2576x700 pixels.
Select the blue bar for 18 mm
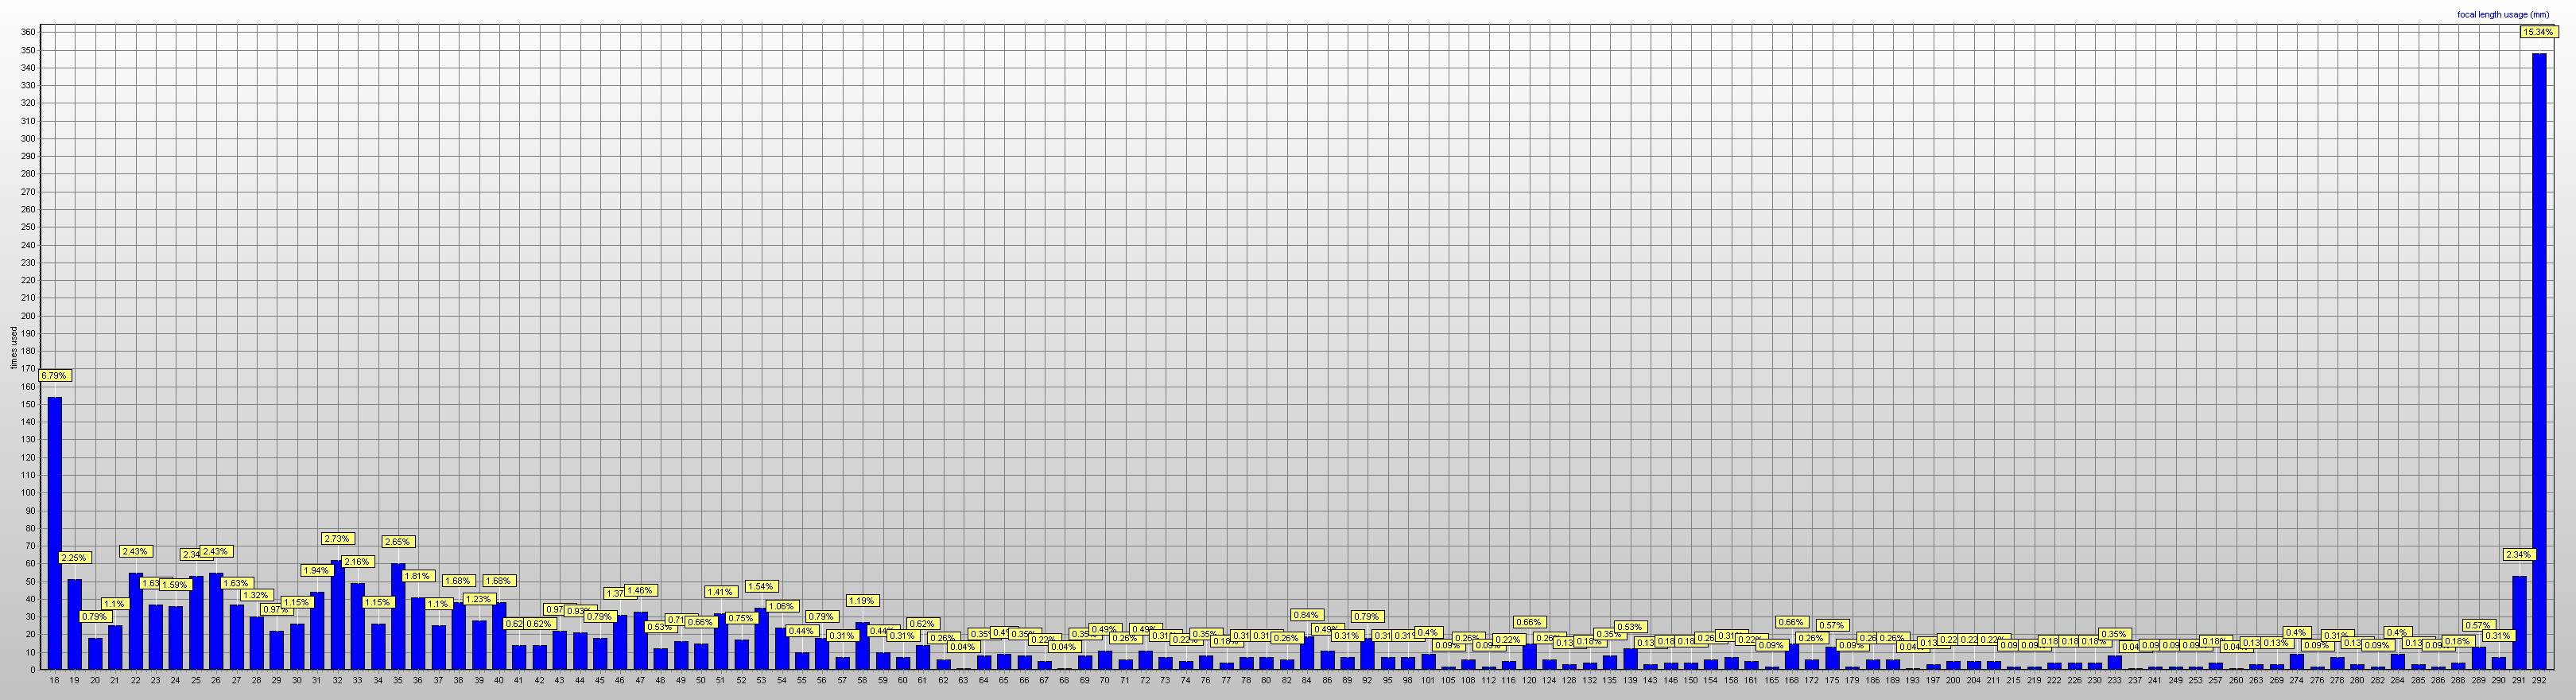55,532
